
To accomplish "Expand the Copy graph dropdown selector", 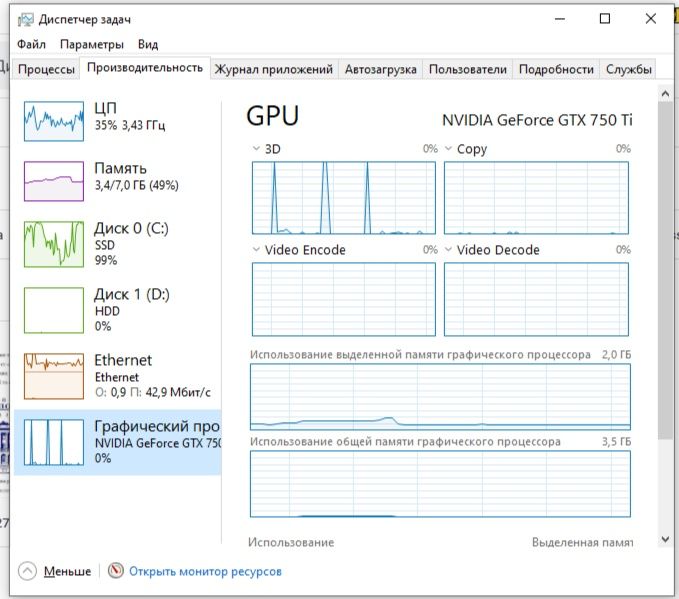I will 449,149.
